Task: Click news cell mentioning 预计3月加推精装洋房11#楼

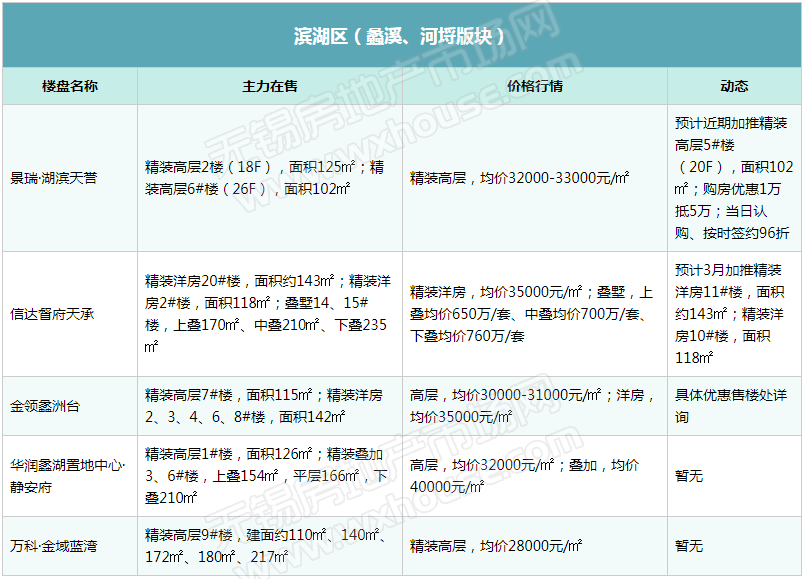Action: pyautogui.click(x=734, y=314)
